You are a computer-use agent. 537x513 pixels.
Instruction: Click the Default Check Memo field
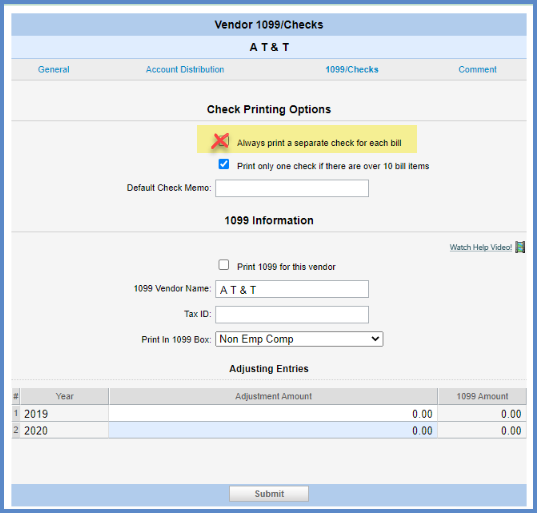(x=292, y=188)
